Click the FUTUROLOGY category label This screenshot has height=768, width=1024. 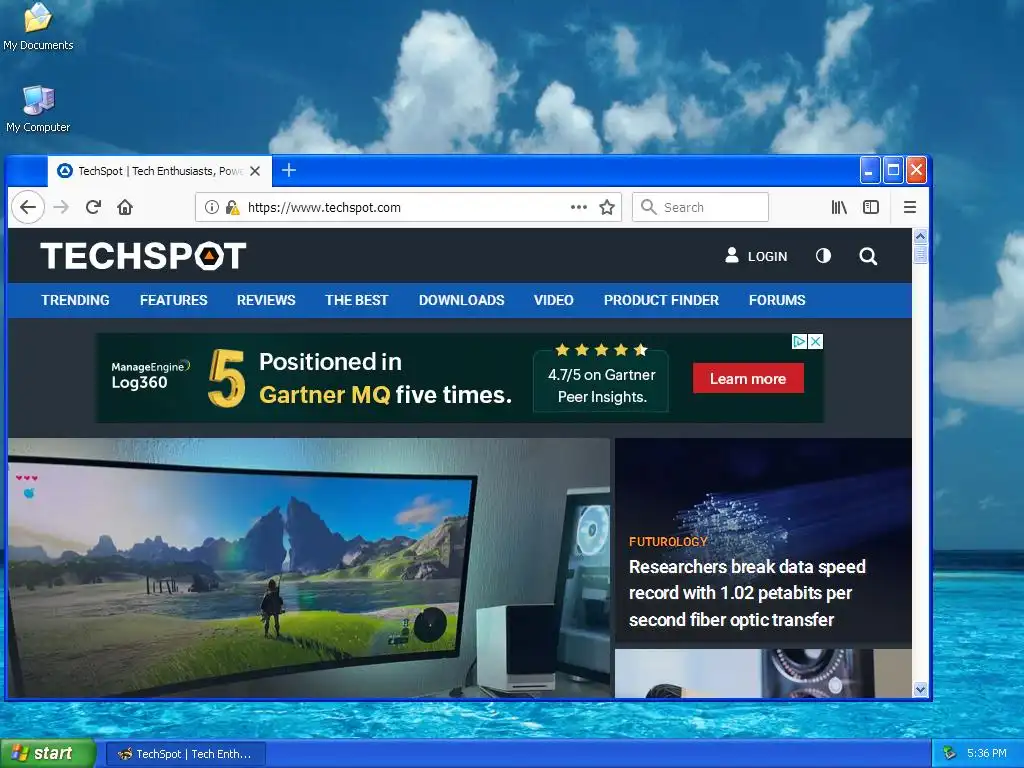click(668, 541)
